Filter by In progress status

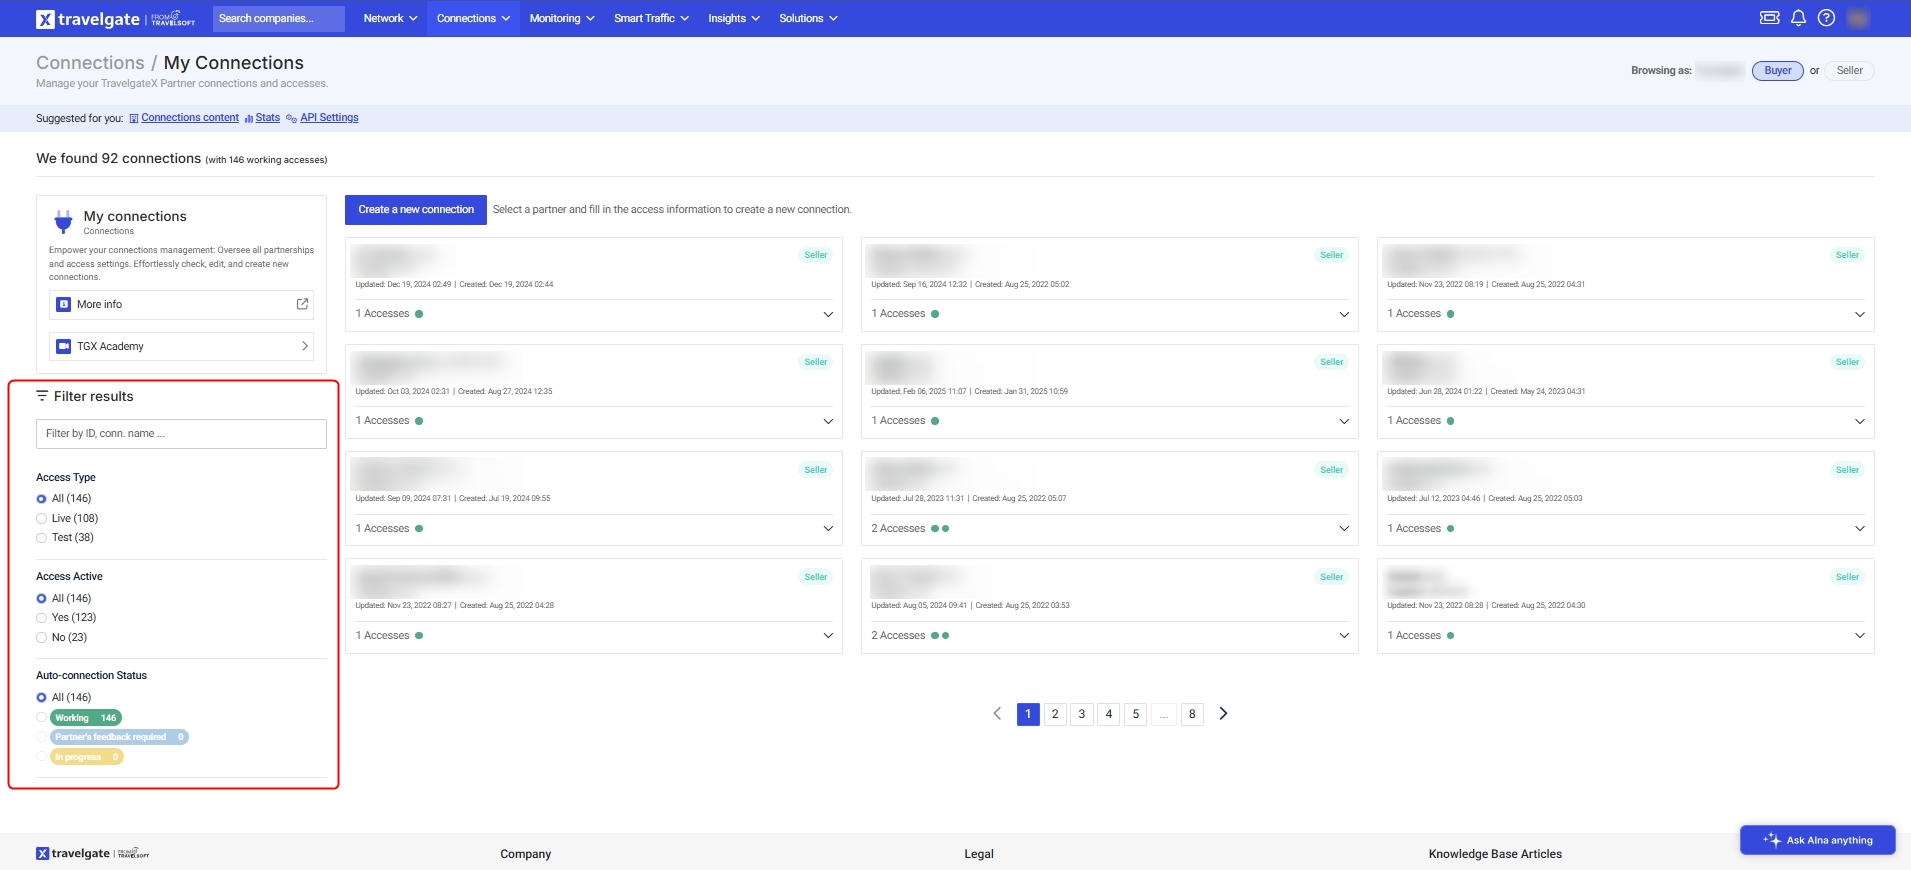click(87, 757)
